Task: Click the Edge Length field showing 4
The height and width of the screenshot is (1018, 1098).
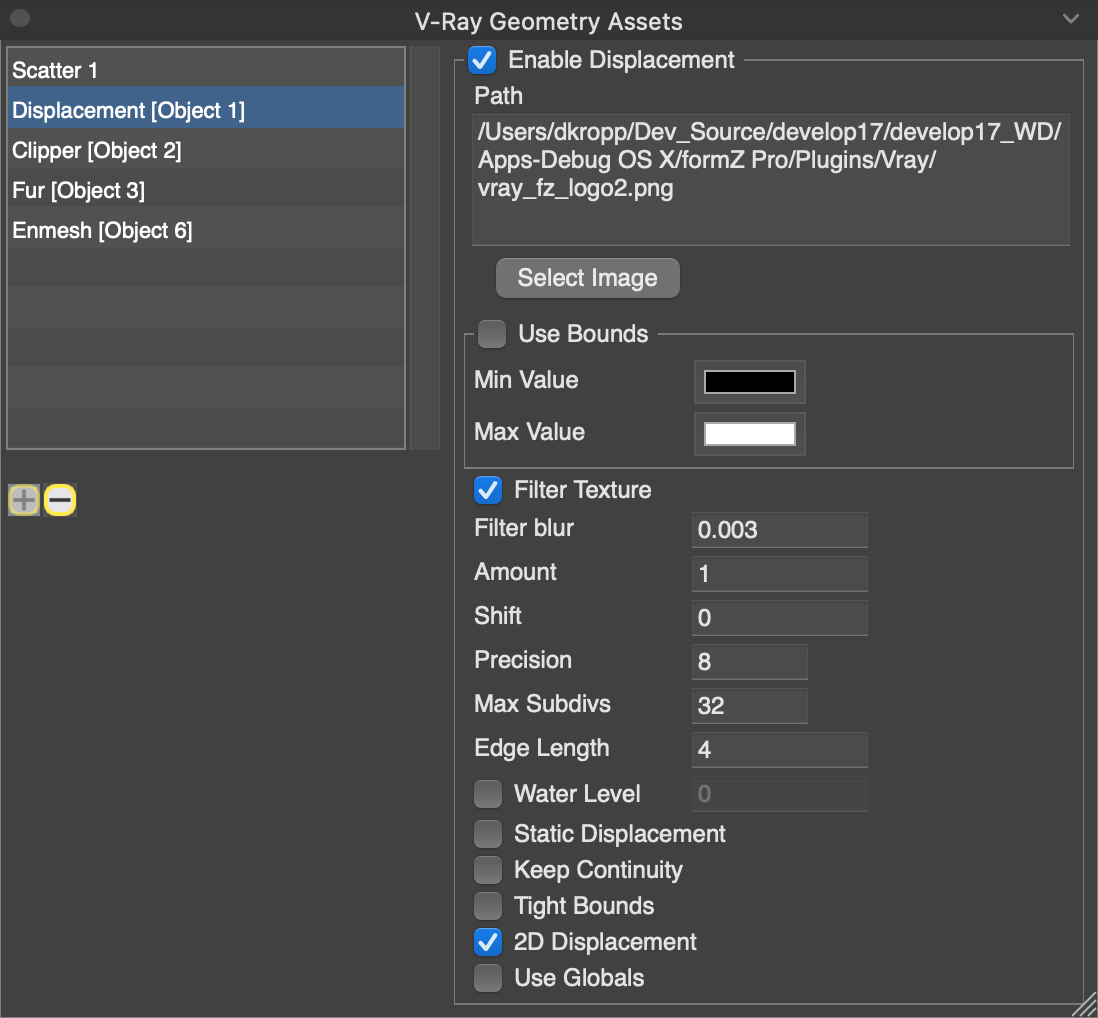Action: tap(779, 750)
